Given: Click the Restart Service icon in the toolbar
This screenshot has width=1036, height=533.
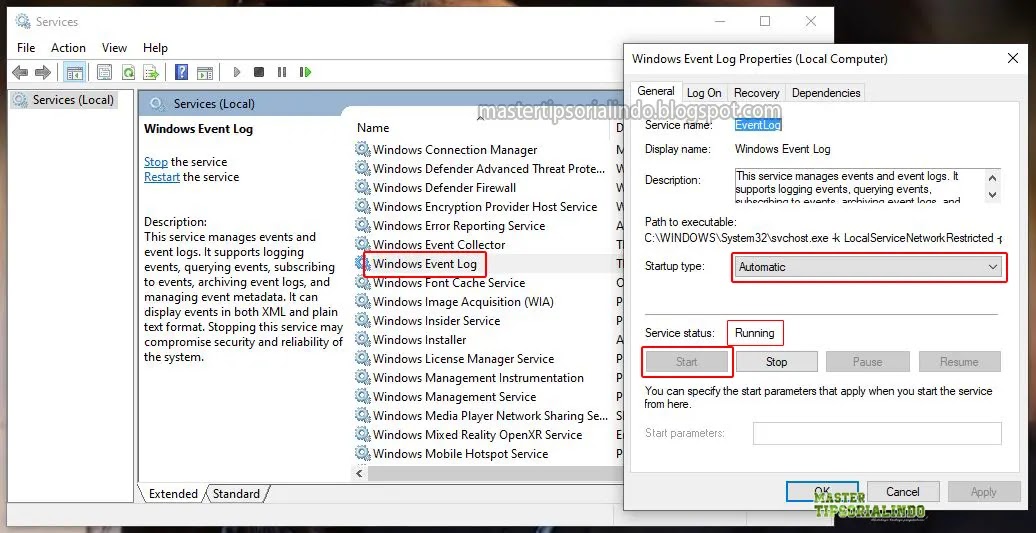Looking at the screenshot, I should coord(305,72).
